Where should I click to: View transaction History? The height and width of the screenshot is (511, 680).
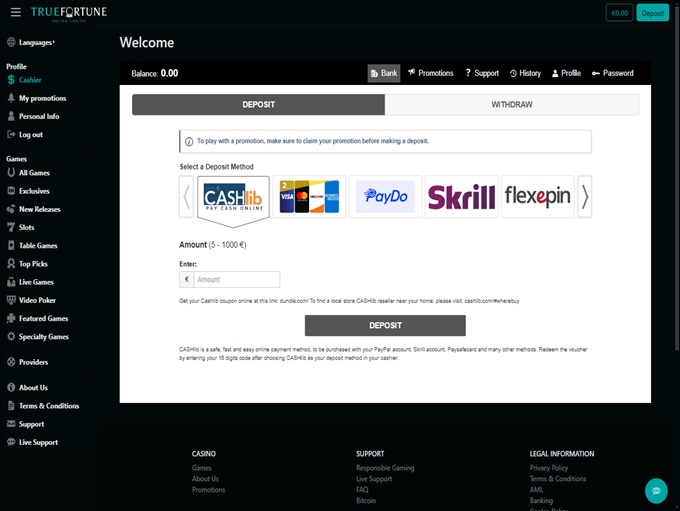click(525, 73)
